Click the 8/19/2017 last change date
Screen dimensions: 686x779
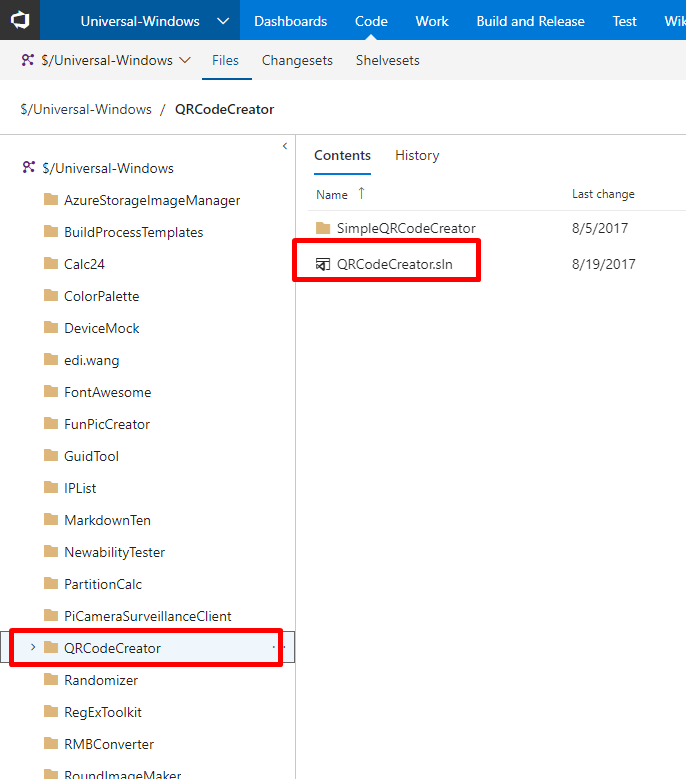pyautogui.click(x=604, y=264)
